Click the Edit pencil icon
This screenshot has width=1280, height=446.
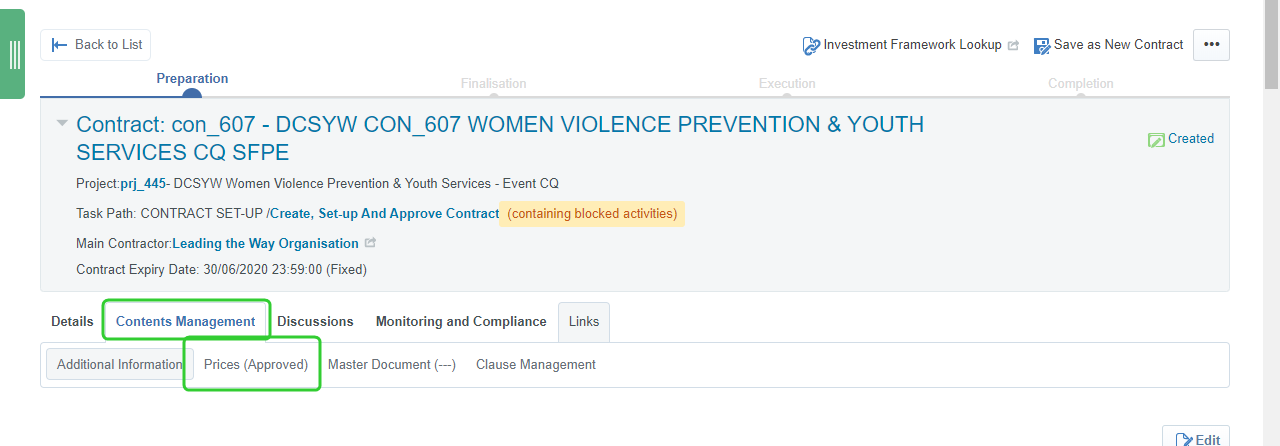(x=1185, y=440)
